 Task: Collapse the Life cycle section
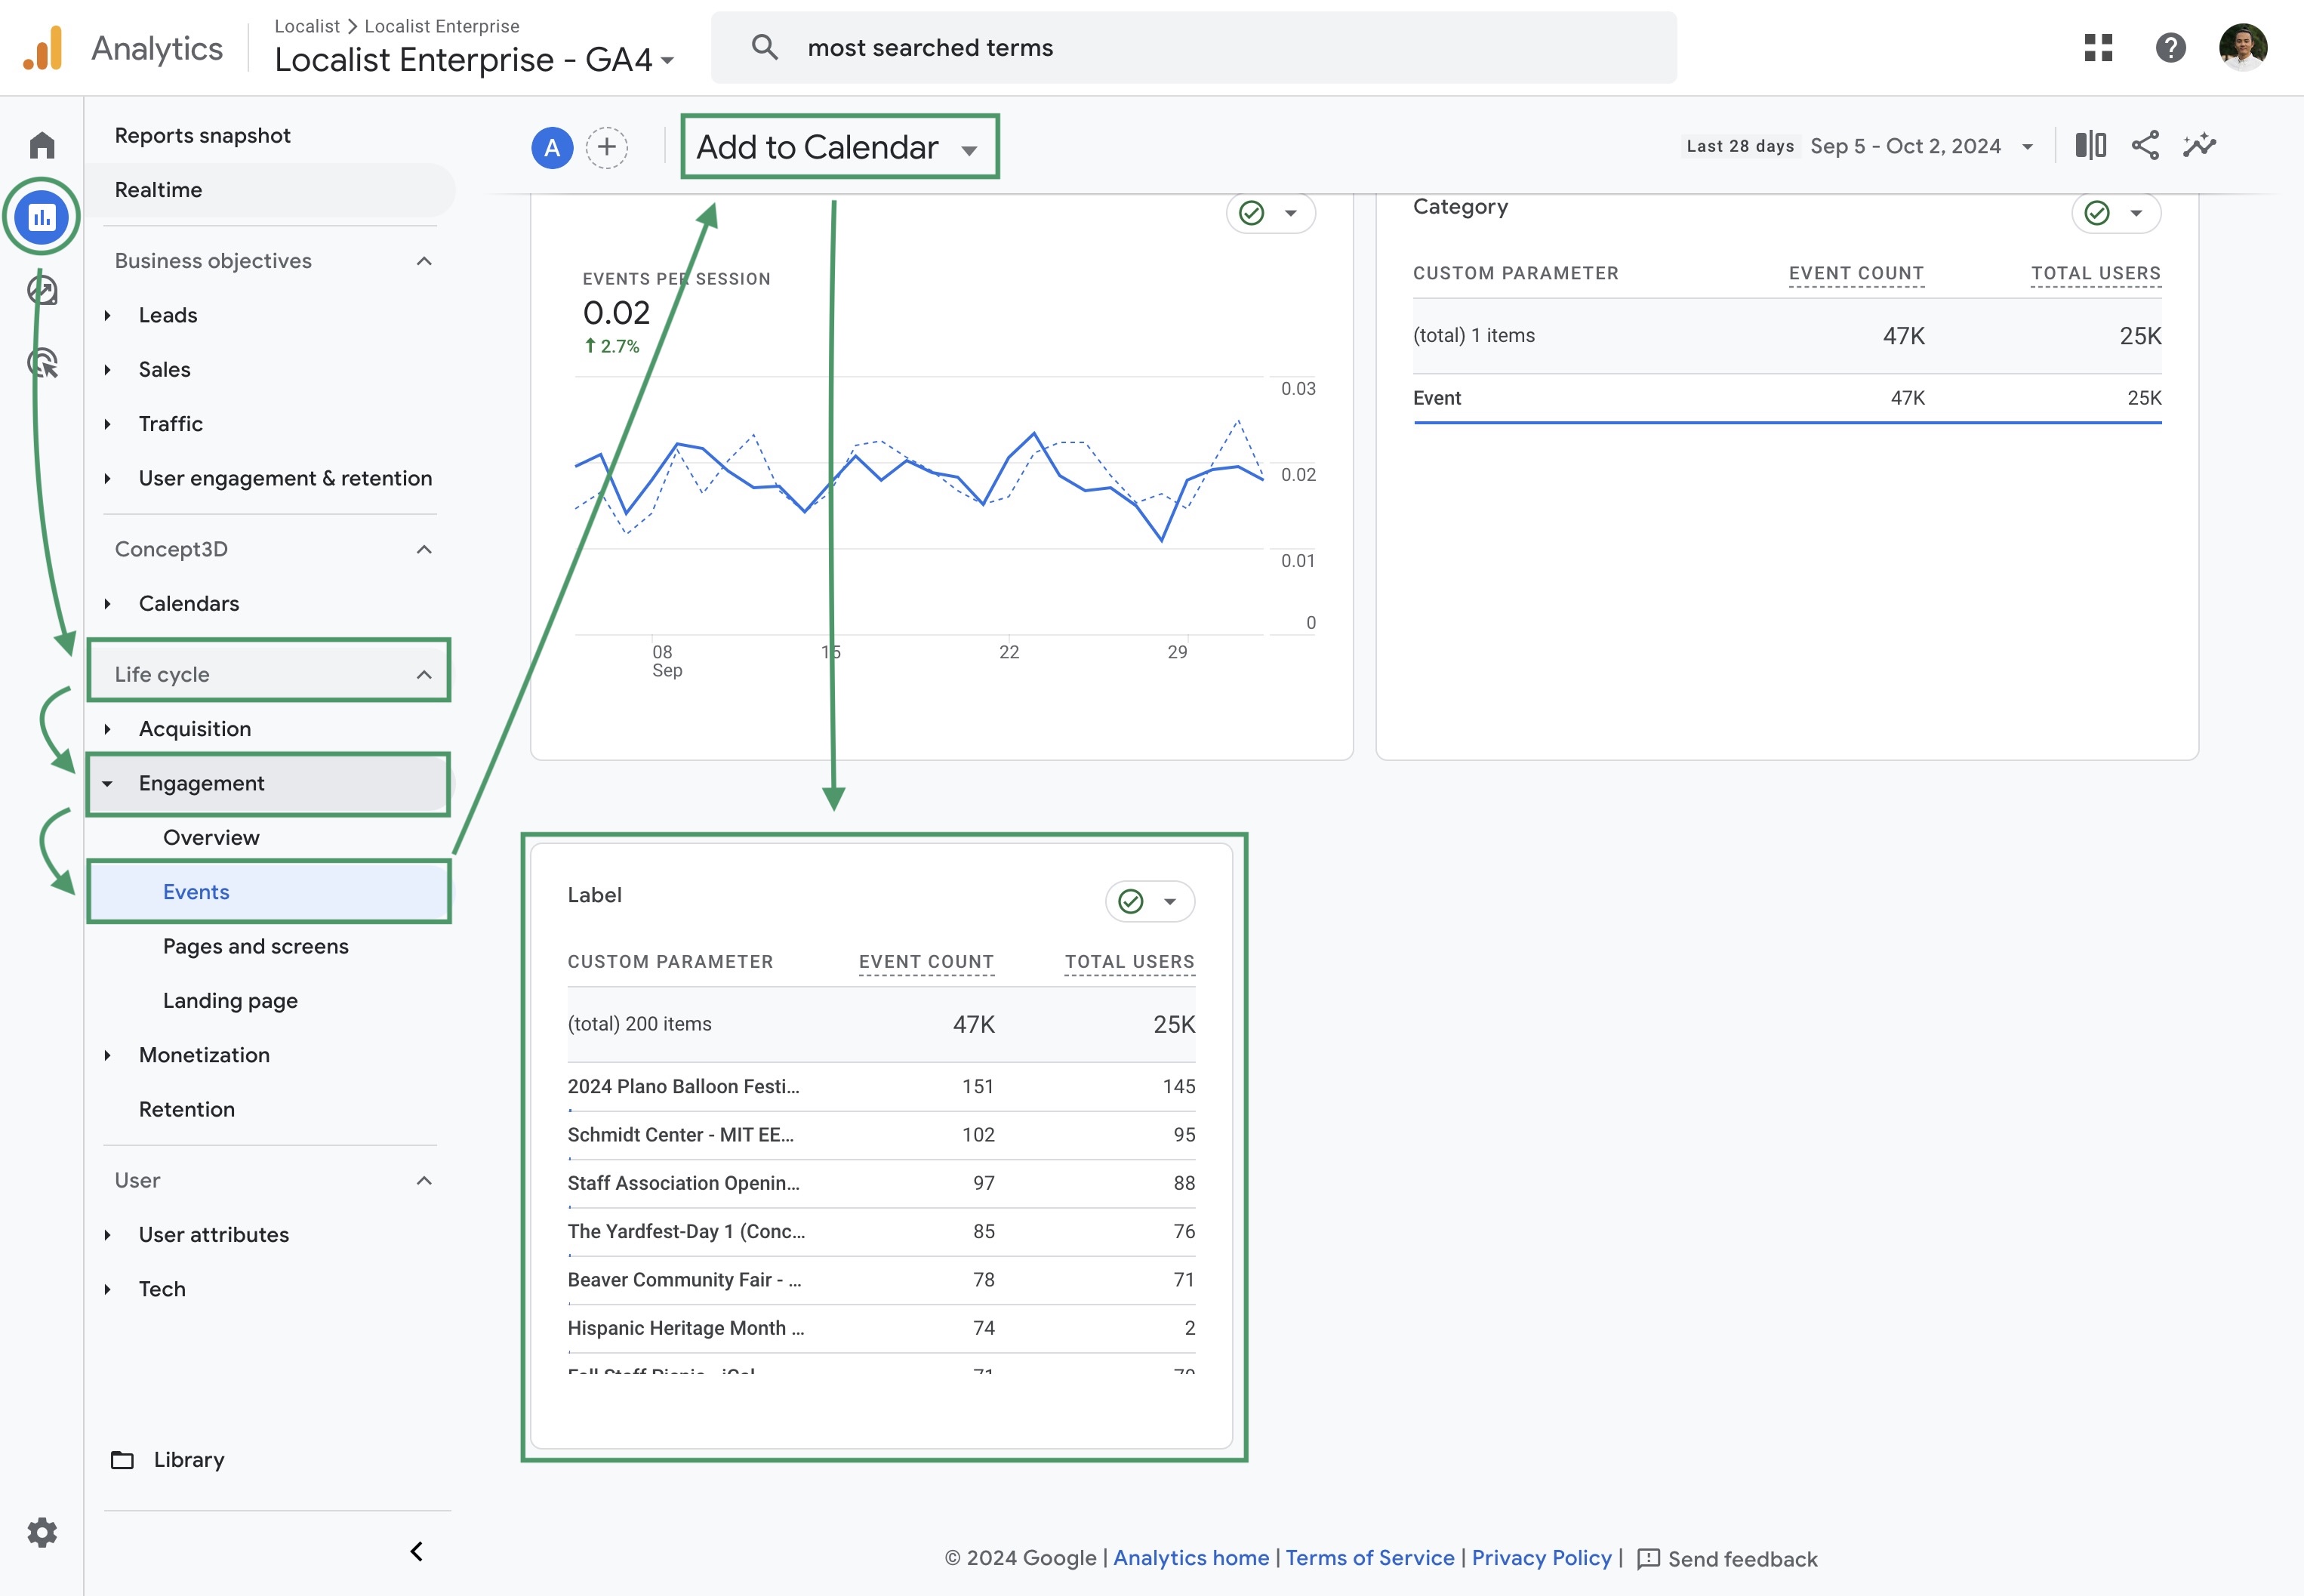click(424, 674)
